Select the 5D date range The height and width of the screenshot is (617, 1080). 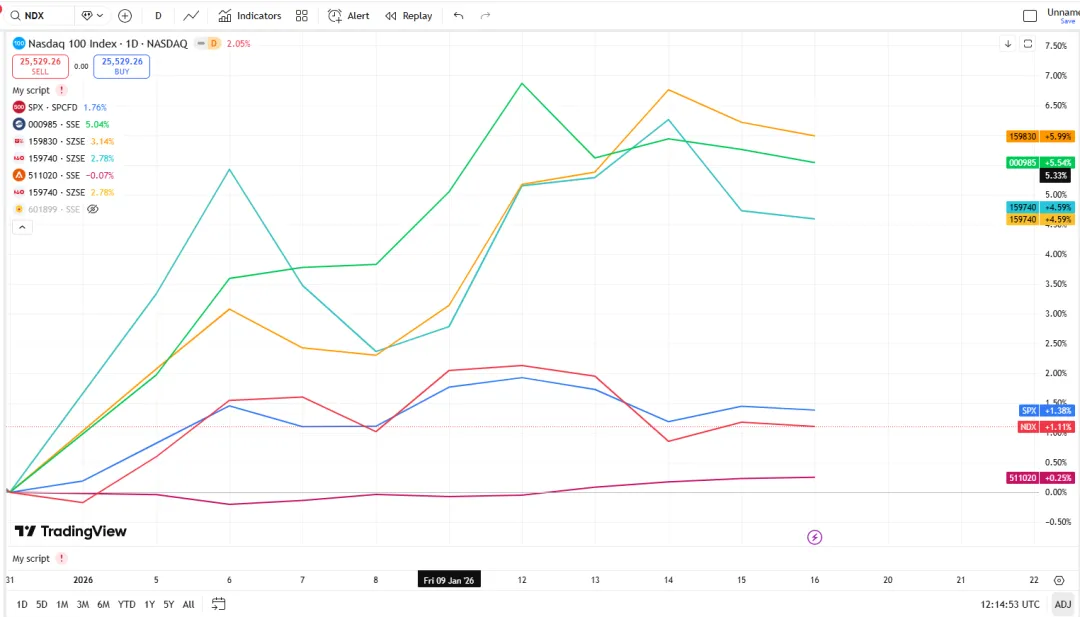tap(42, 605)
